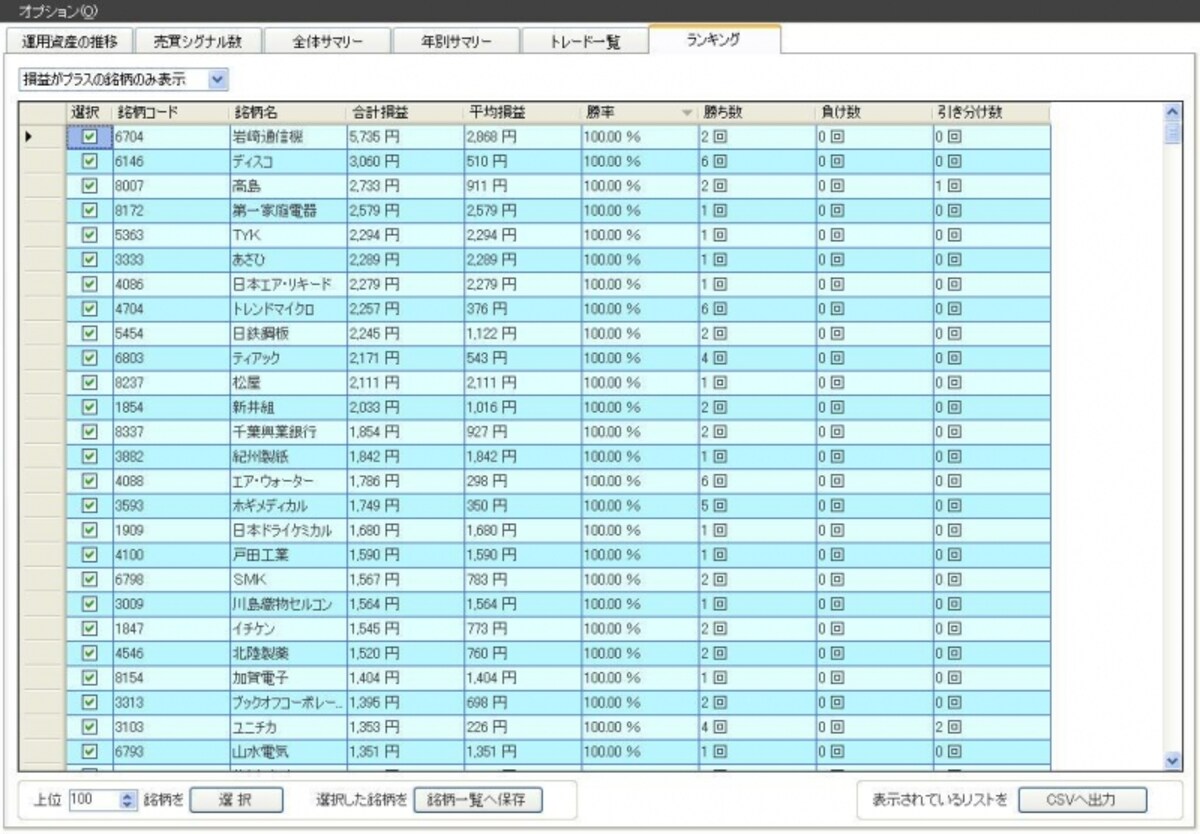This screenshot has width=1200, height=834.
Task: Click the 選択 button
Action: click(x=237, y=800)
